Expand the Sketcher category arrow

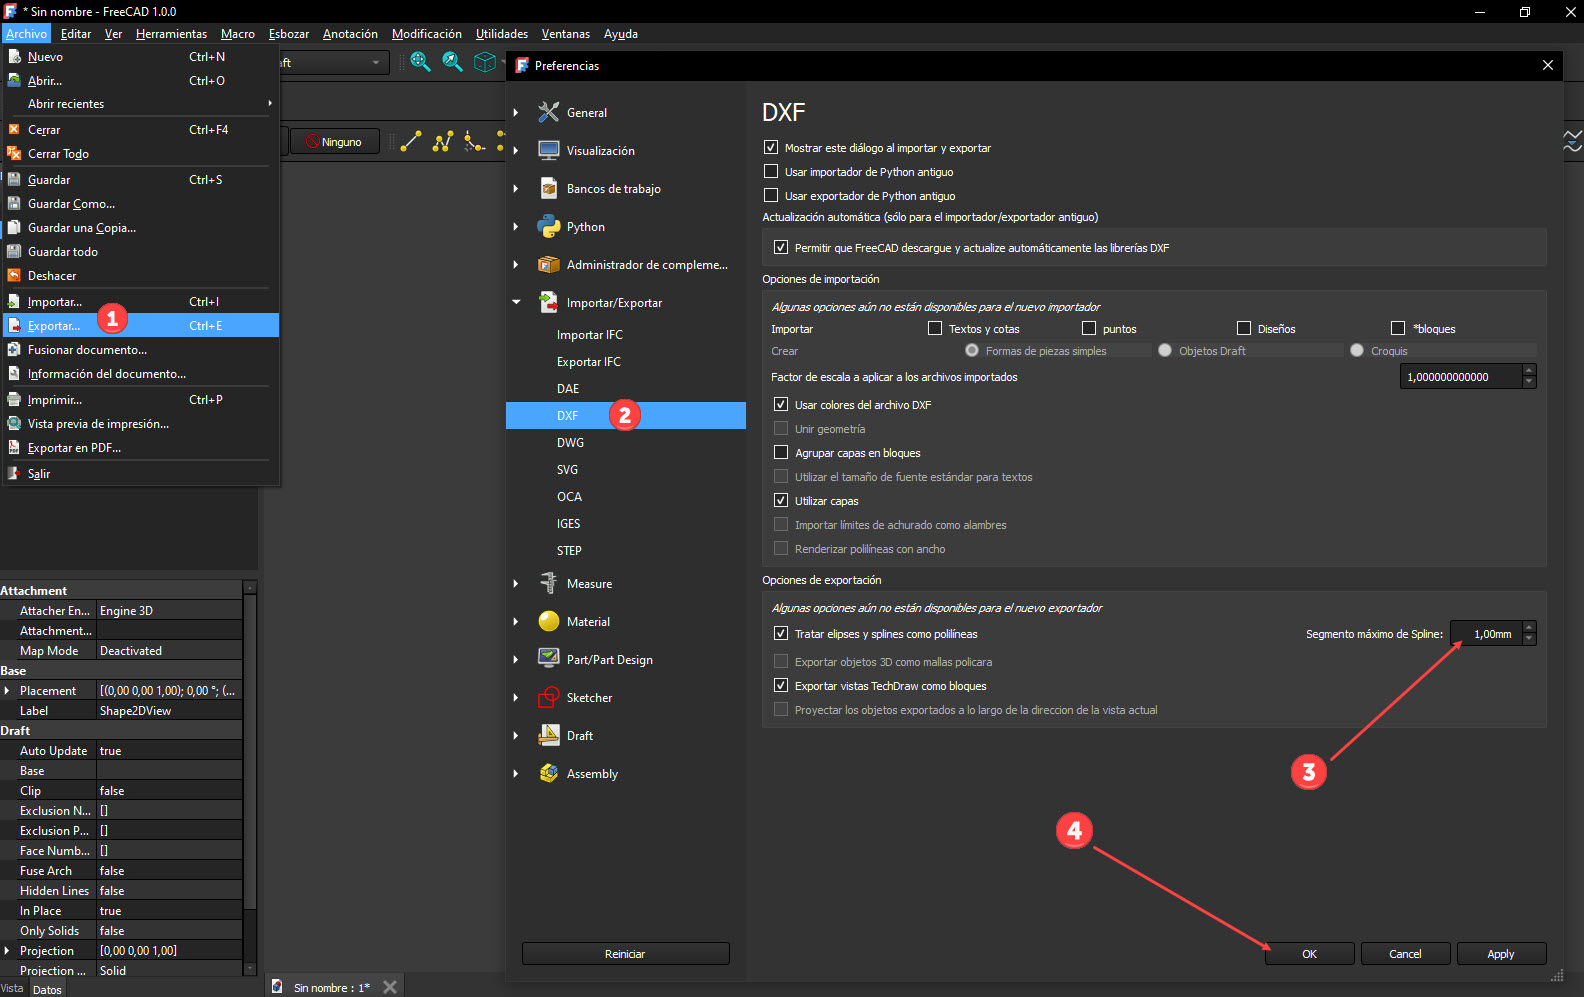[x=516, y=697]
